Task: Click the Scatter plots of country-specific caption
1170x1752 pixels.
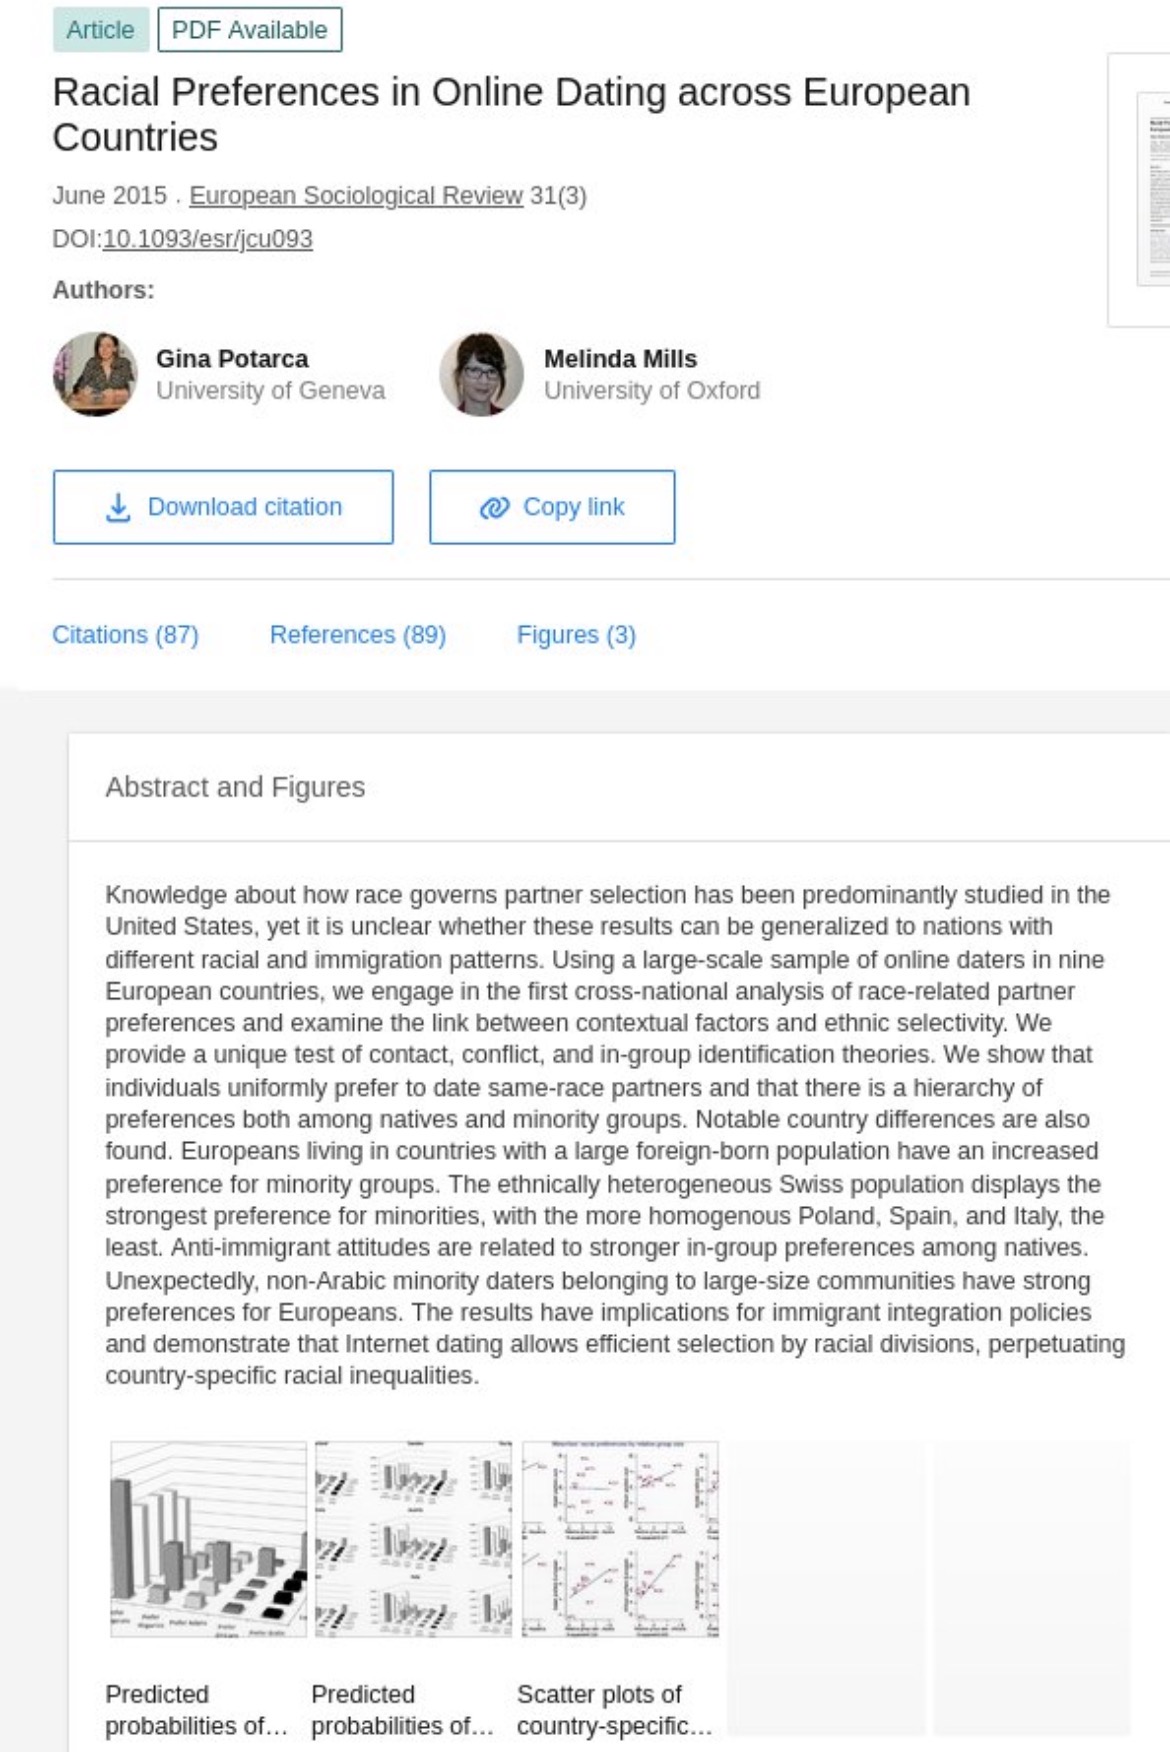Action: [614, 1710]
